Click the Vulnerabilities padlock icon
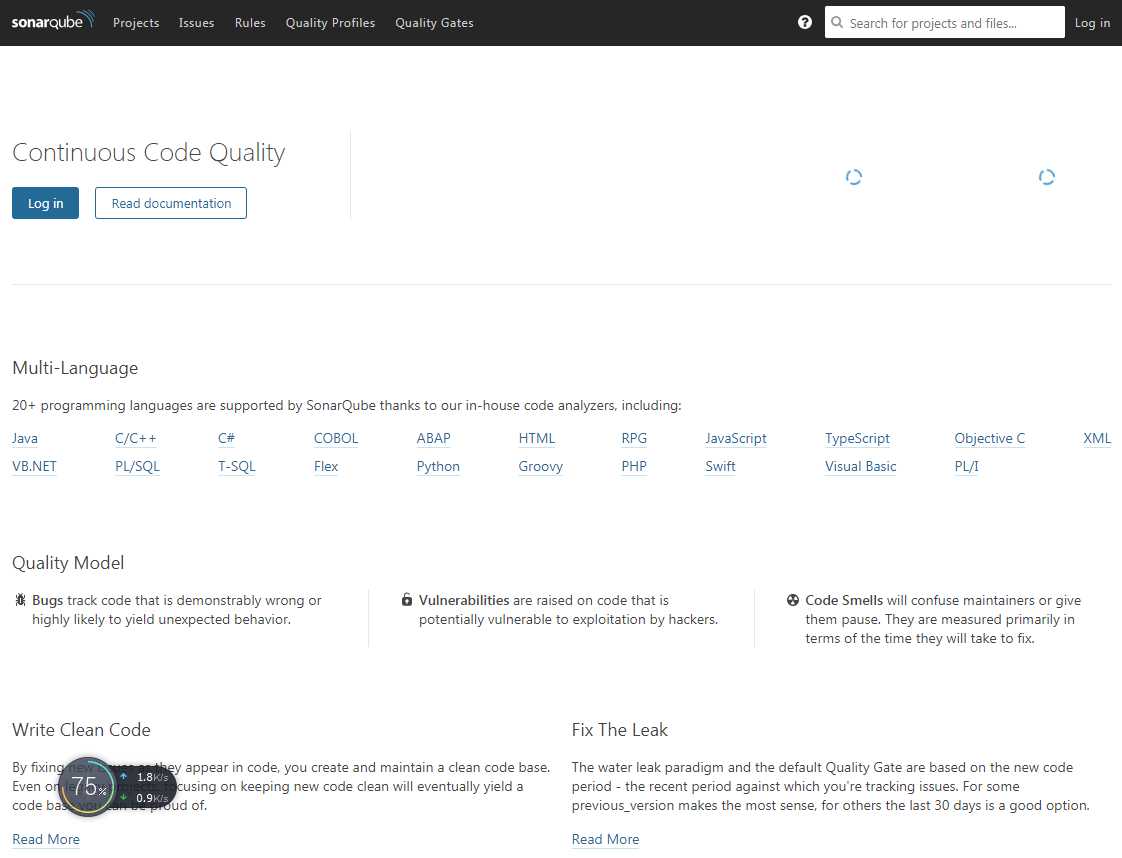 tap(406, 600)
